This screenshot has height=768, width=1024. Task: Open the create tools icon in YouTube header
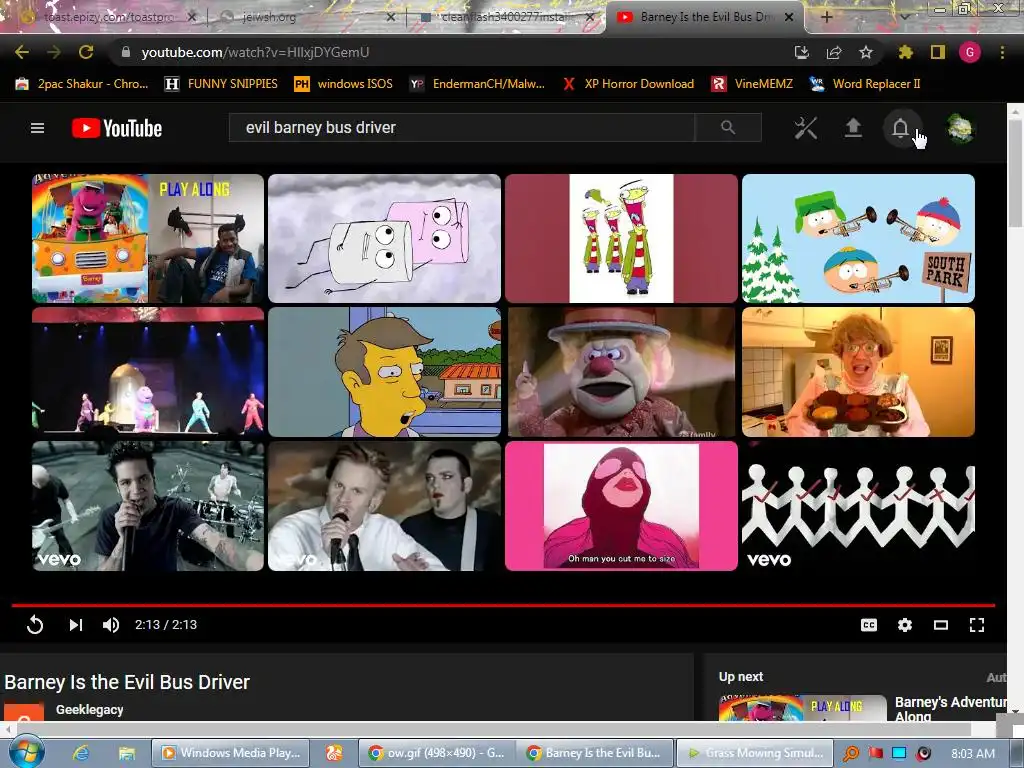(805, 128)
